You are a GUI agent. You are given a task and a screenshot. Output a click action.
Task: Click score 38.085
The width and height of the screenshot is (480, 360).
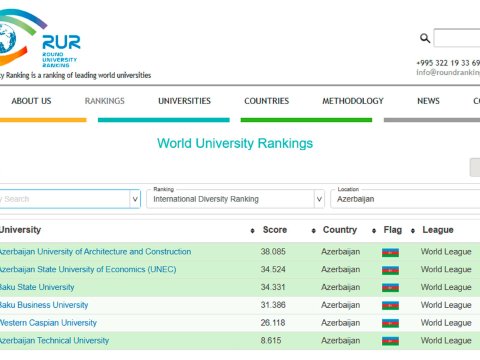pyautogui.click(x=273, y=252)
